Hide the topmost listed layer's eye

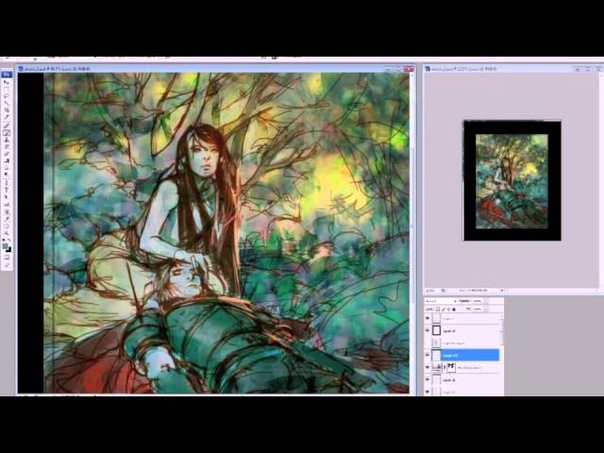point(428,318)
